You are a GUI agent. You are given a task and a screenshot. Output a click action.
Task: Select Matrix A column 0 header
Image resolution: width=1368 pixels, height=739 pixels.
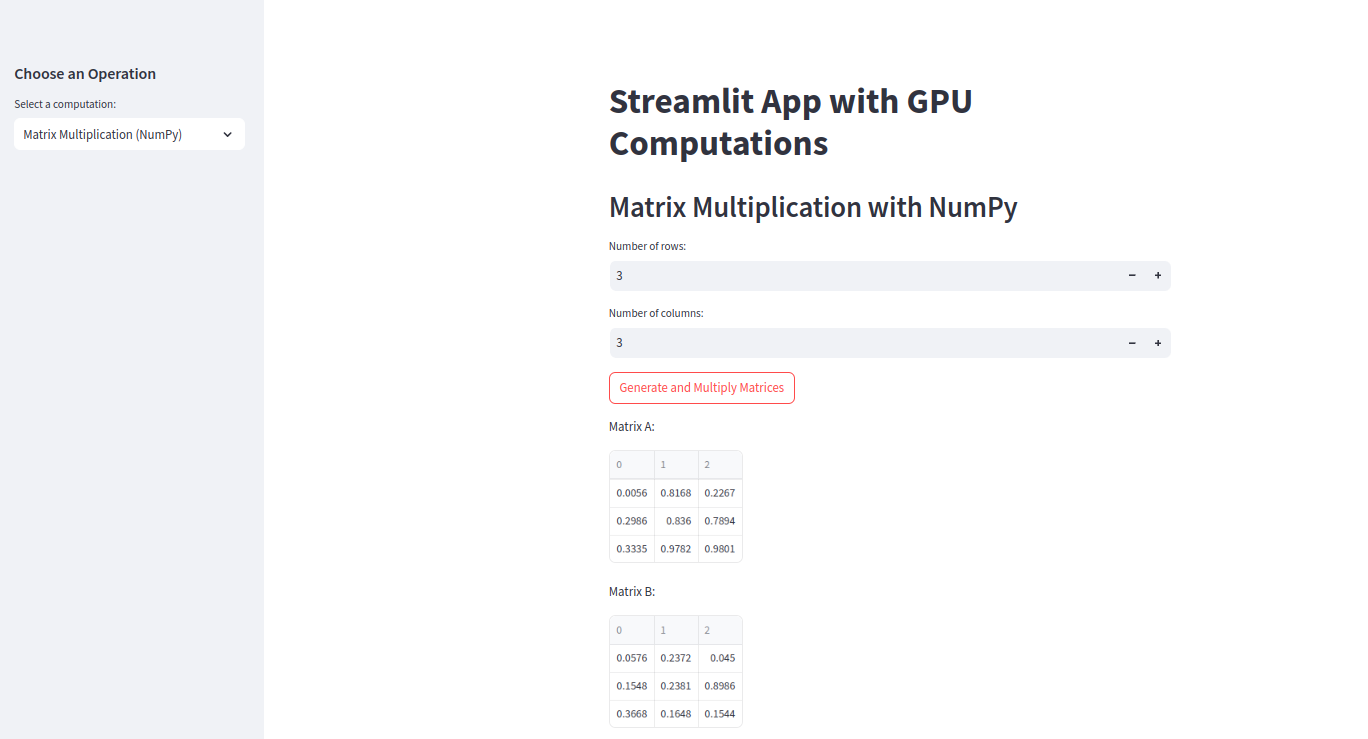(x=632, y=465)
